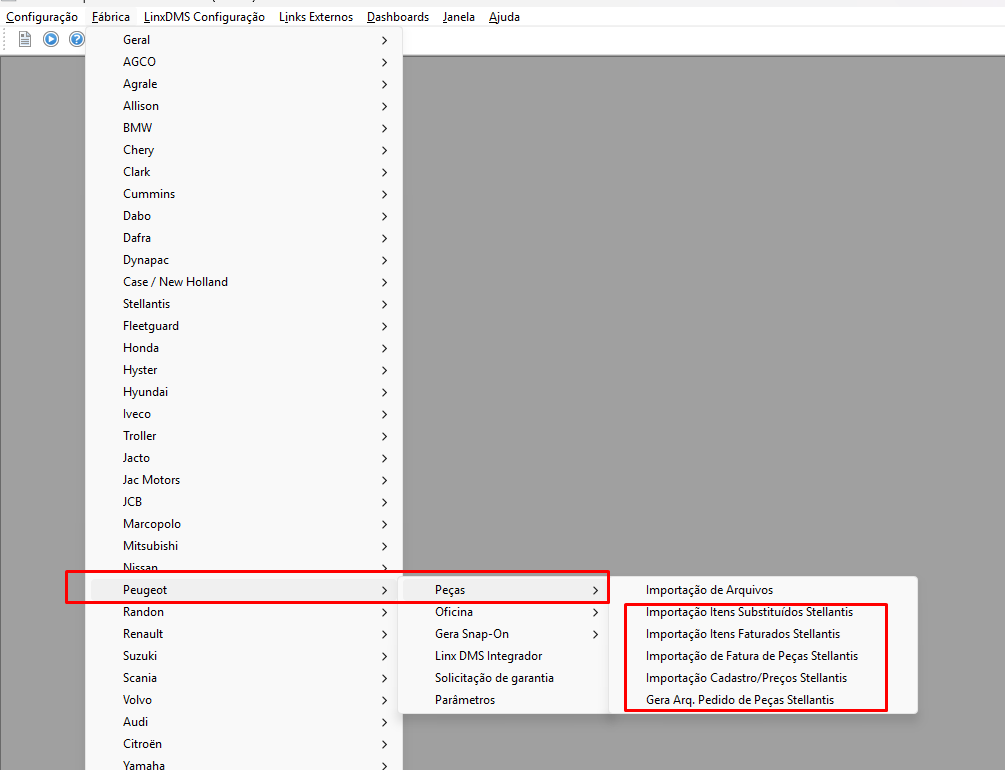The height and width of the screenshot is (770, 1005).
Task: Expand the Troller submenu
Action: coord(244,436)
